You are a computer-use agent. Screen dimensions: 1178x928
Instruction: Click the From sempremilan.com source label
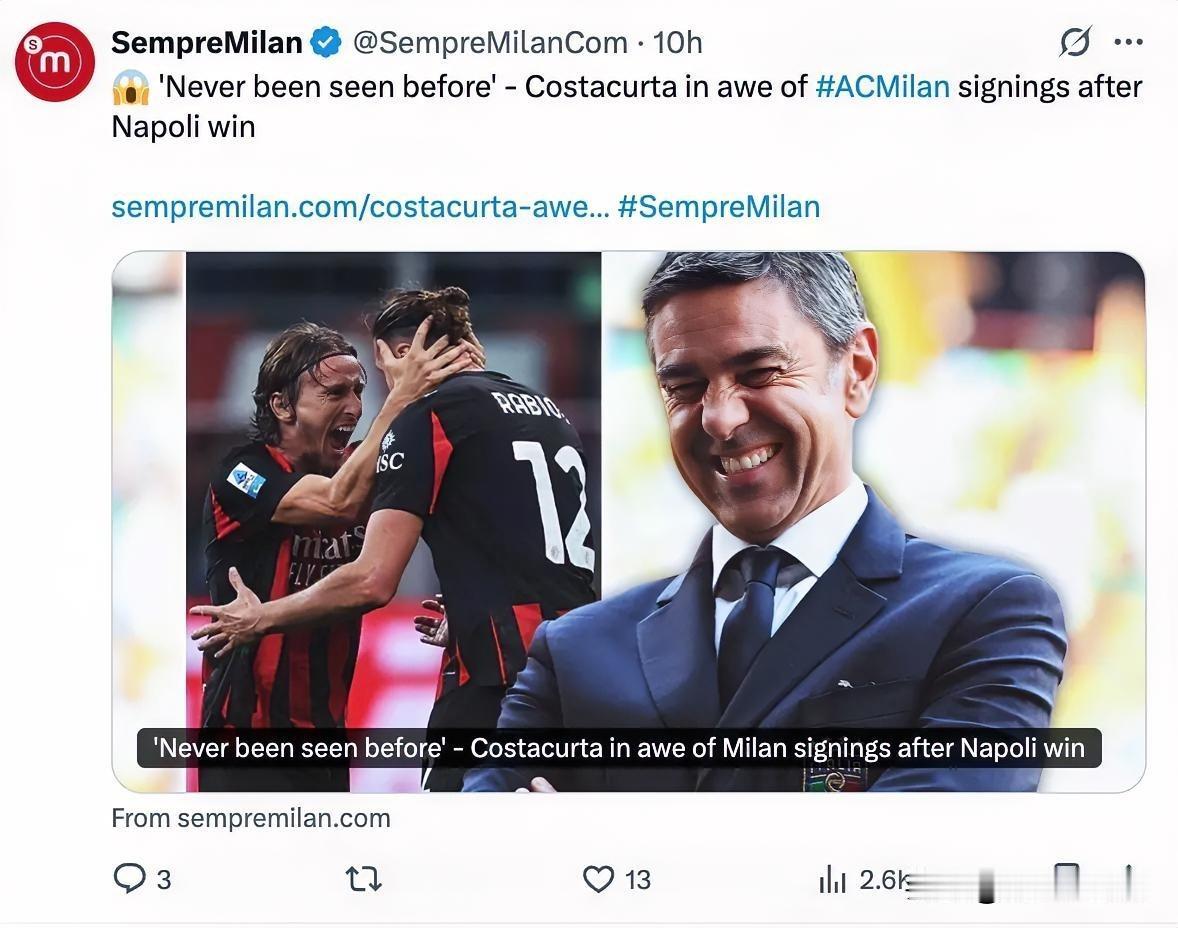click(251, 818)
